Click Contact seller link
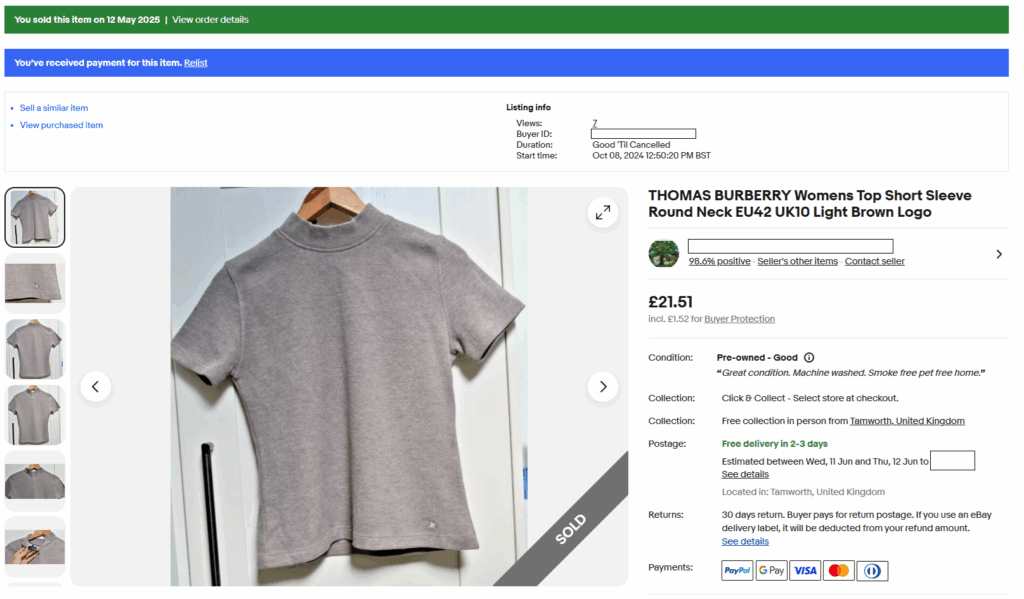1024x599 pixels. coord(874,261)
